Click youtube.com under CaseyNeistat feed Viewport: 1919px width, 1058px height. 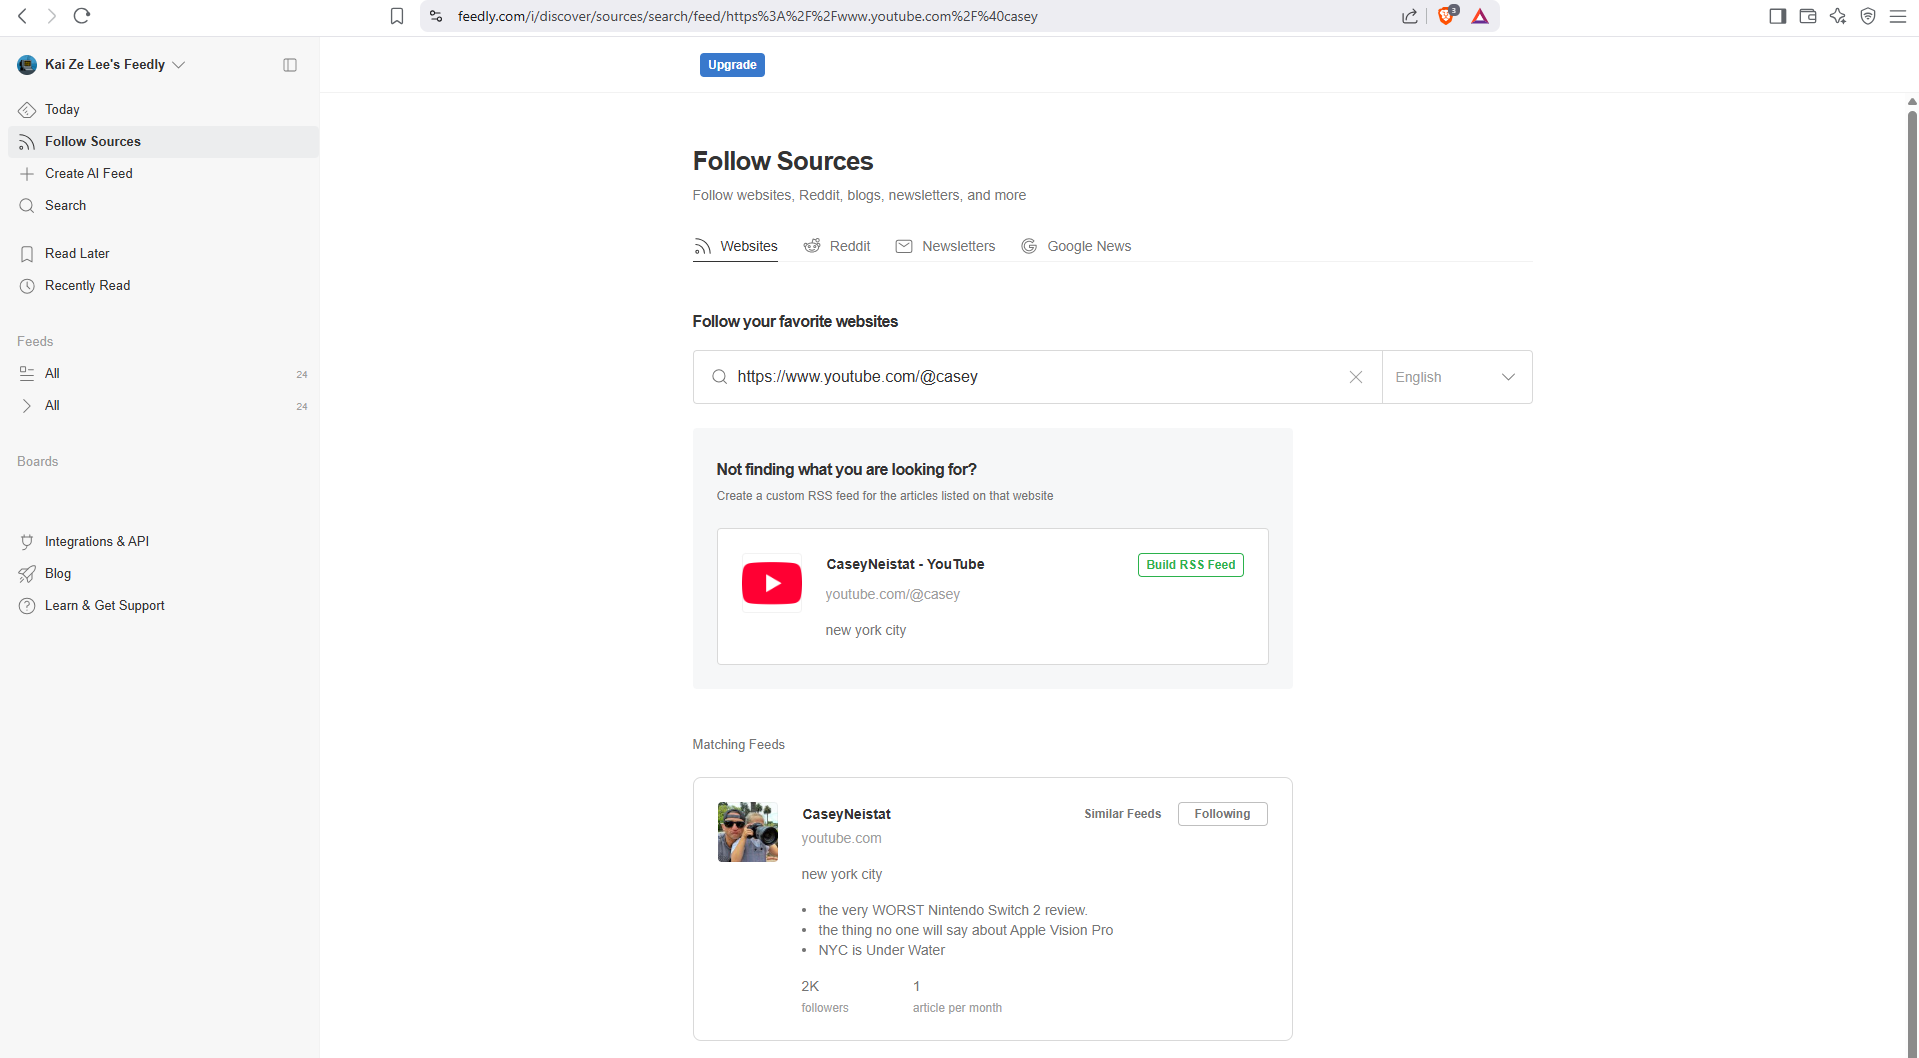[841, 839]
